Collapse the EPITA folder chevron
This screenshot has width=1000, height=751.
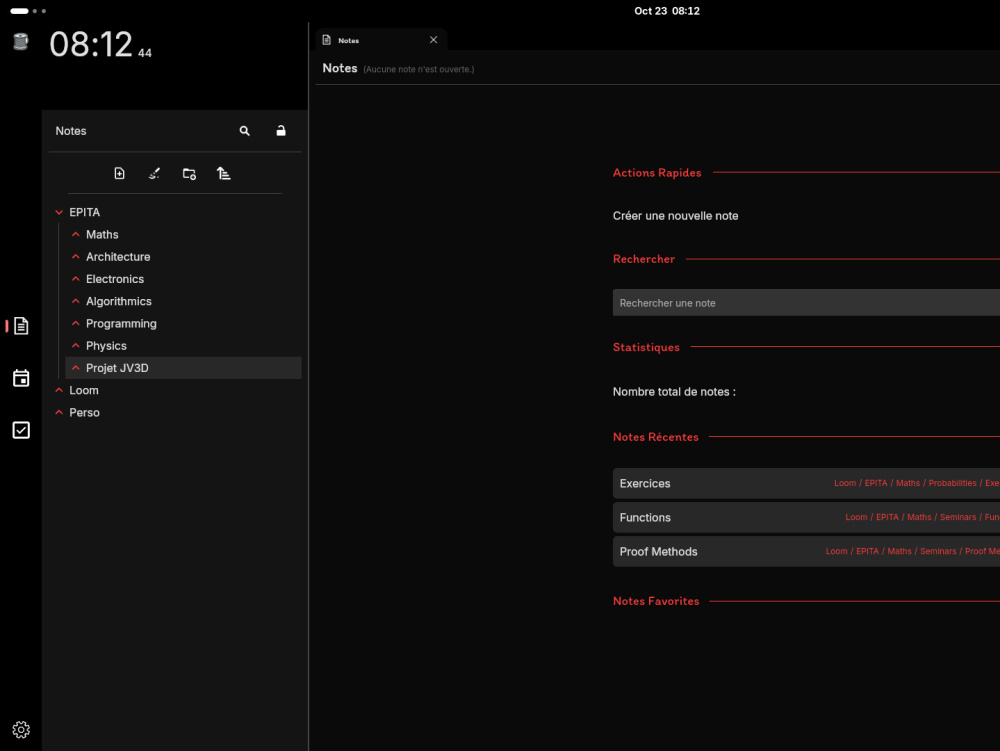click(59, 212)
